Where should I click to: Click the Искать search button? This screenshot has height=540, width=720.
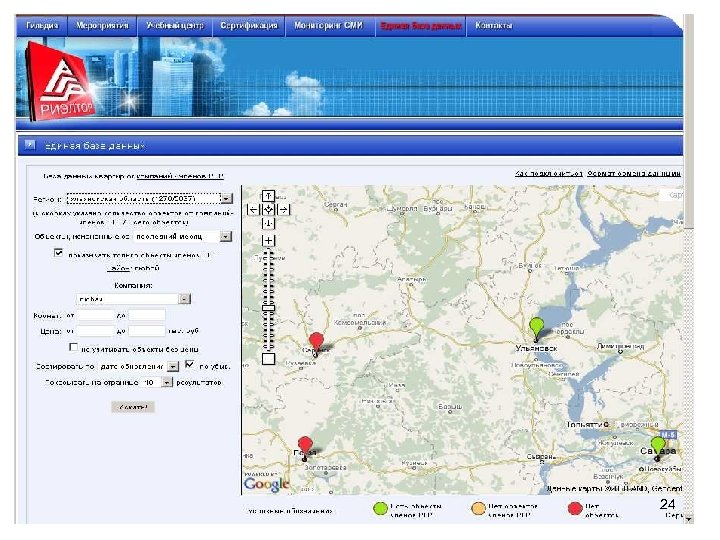[x=133, y=407]
